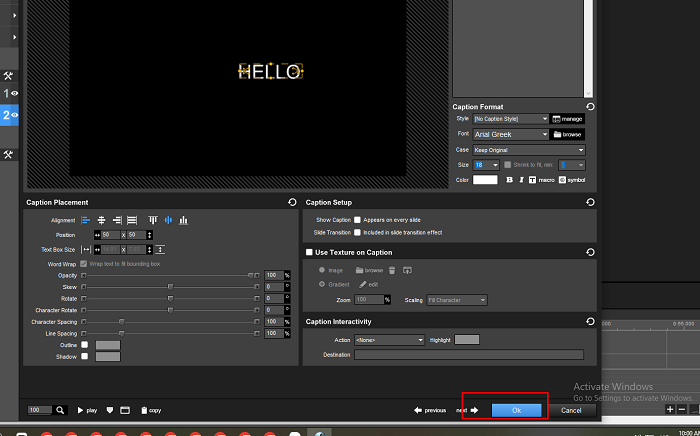Click the texture image edit icon beside the trash
The width and height of the screenshot is (700, 436).
[407, 270]
